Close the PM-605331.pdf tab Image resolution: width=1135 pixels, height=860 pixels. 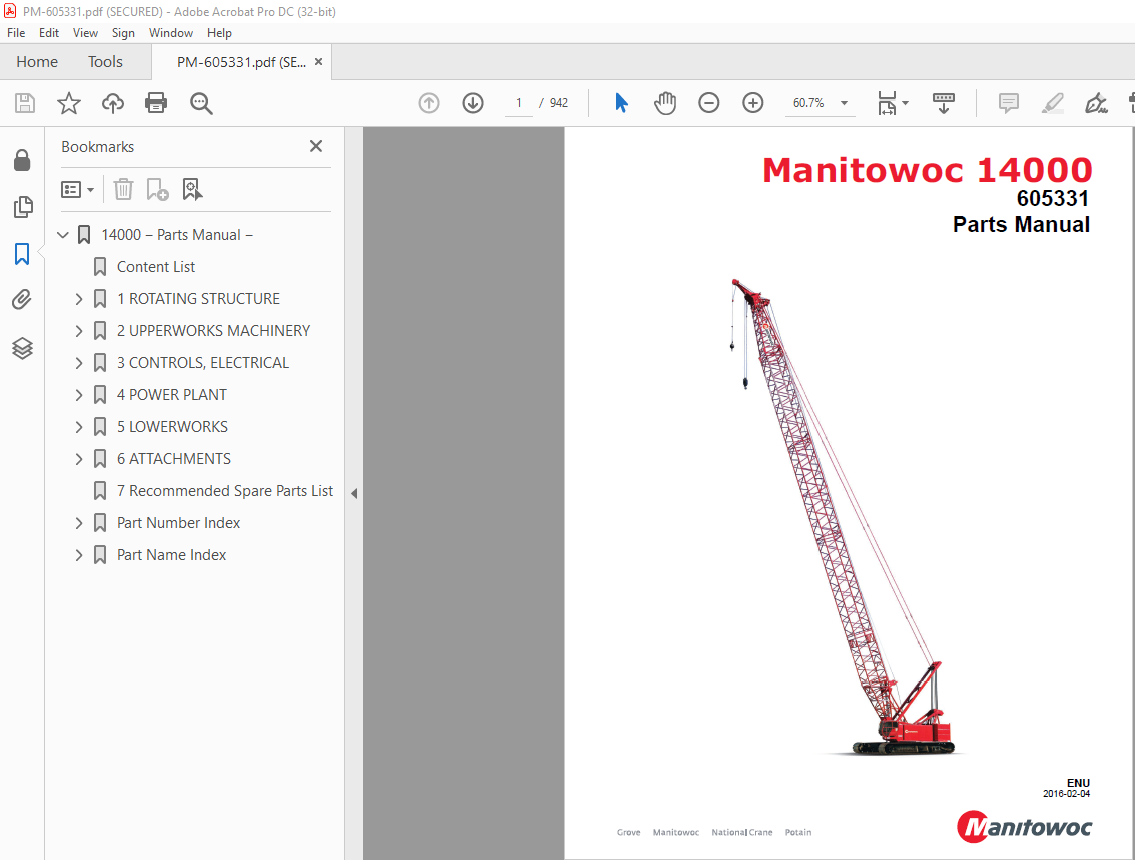(x=318, y=62)
